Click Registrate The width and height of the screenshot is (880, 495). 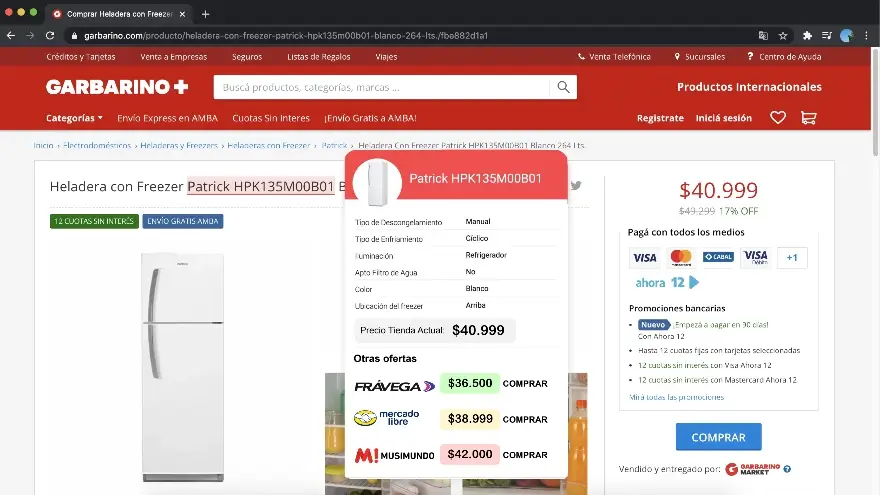click(660, 118)
